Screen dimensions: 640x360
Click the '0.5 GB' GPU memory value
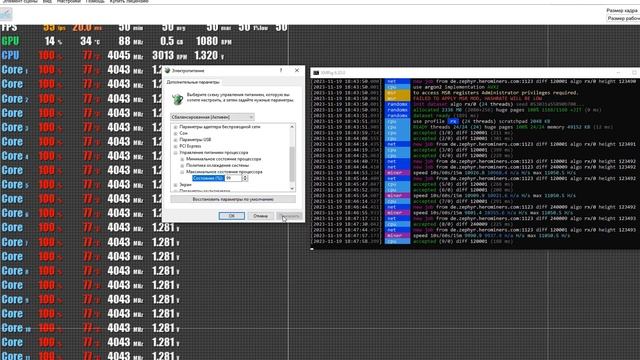172,41
